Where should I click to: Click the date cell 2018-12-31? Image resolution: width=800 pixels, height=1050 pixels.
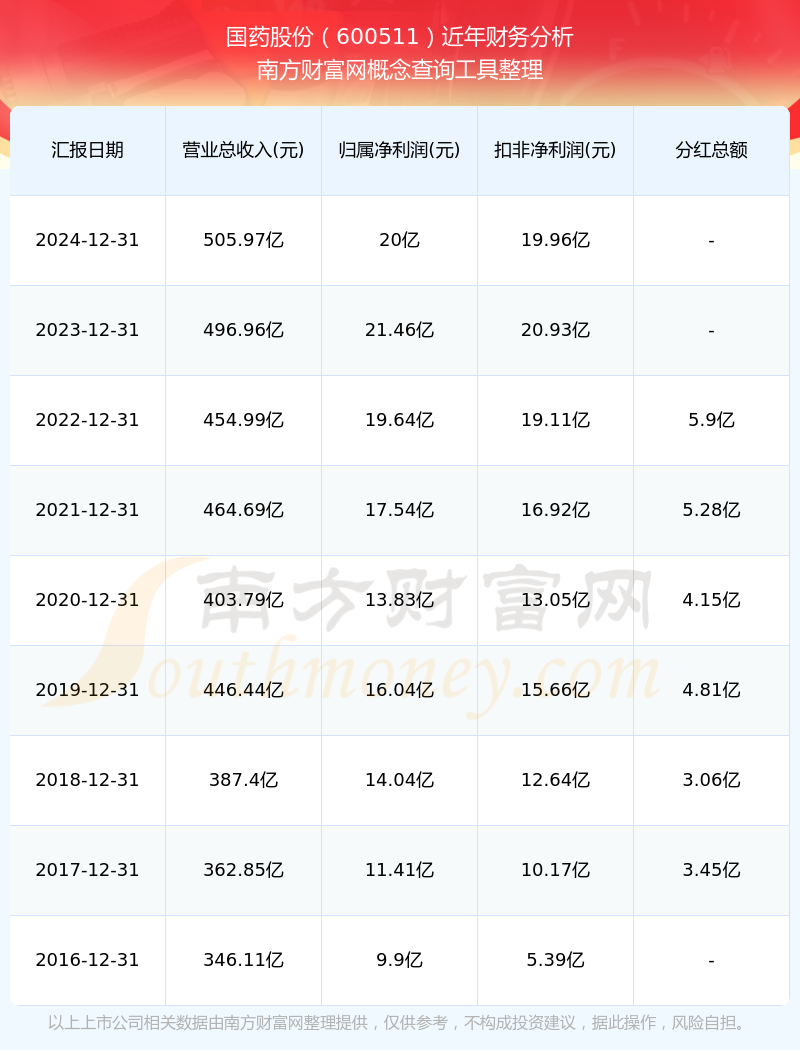pos(88,780)
